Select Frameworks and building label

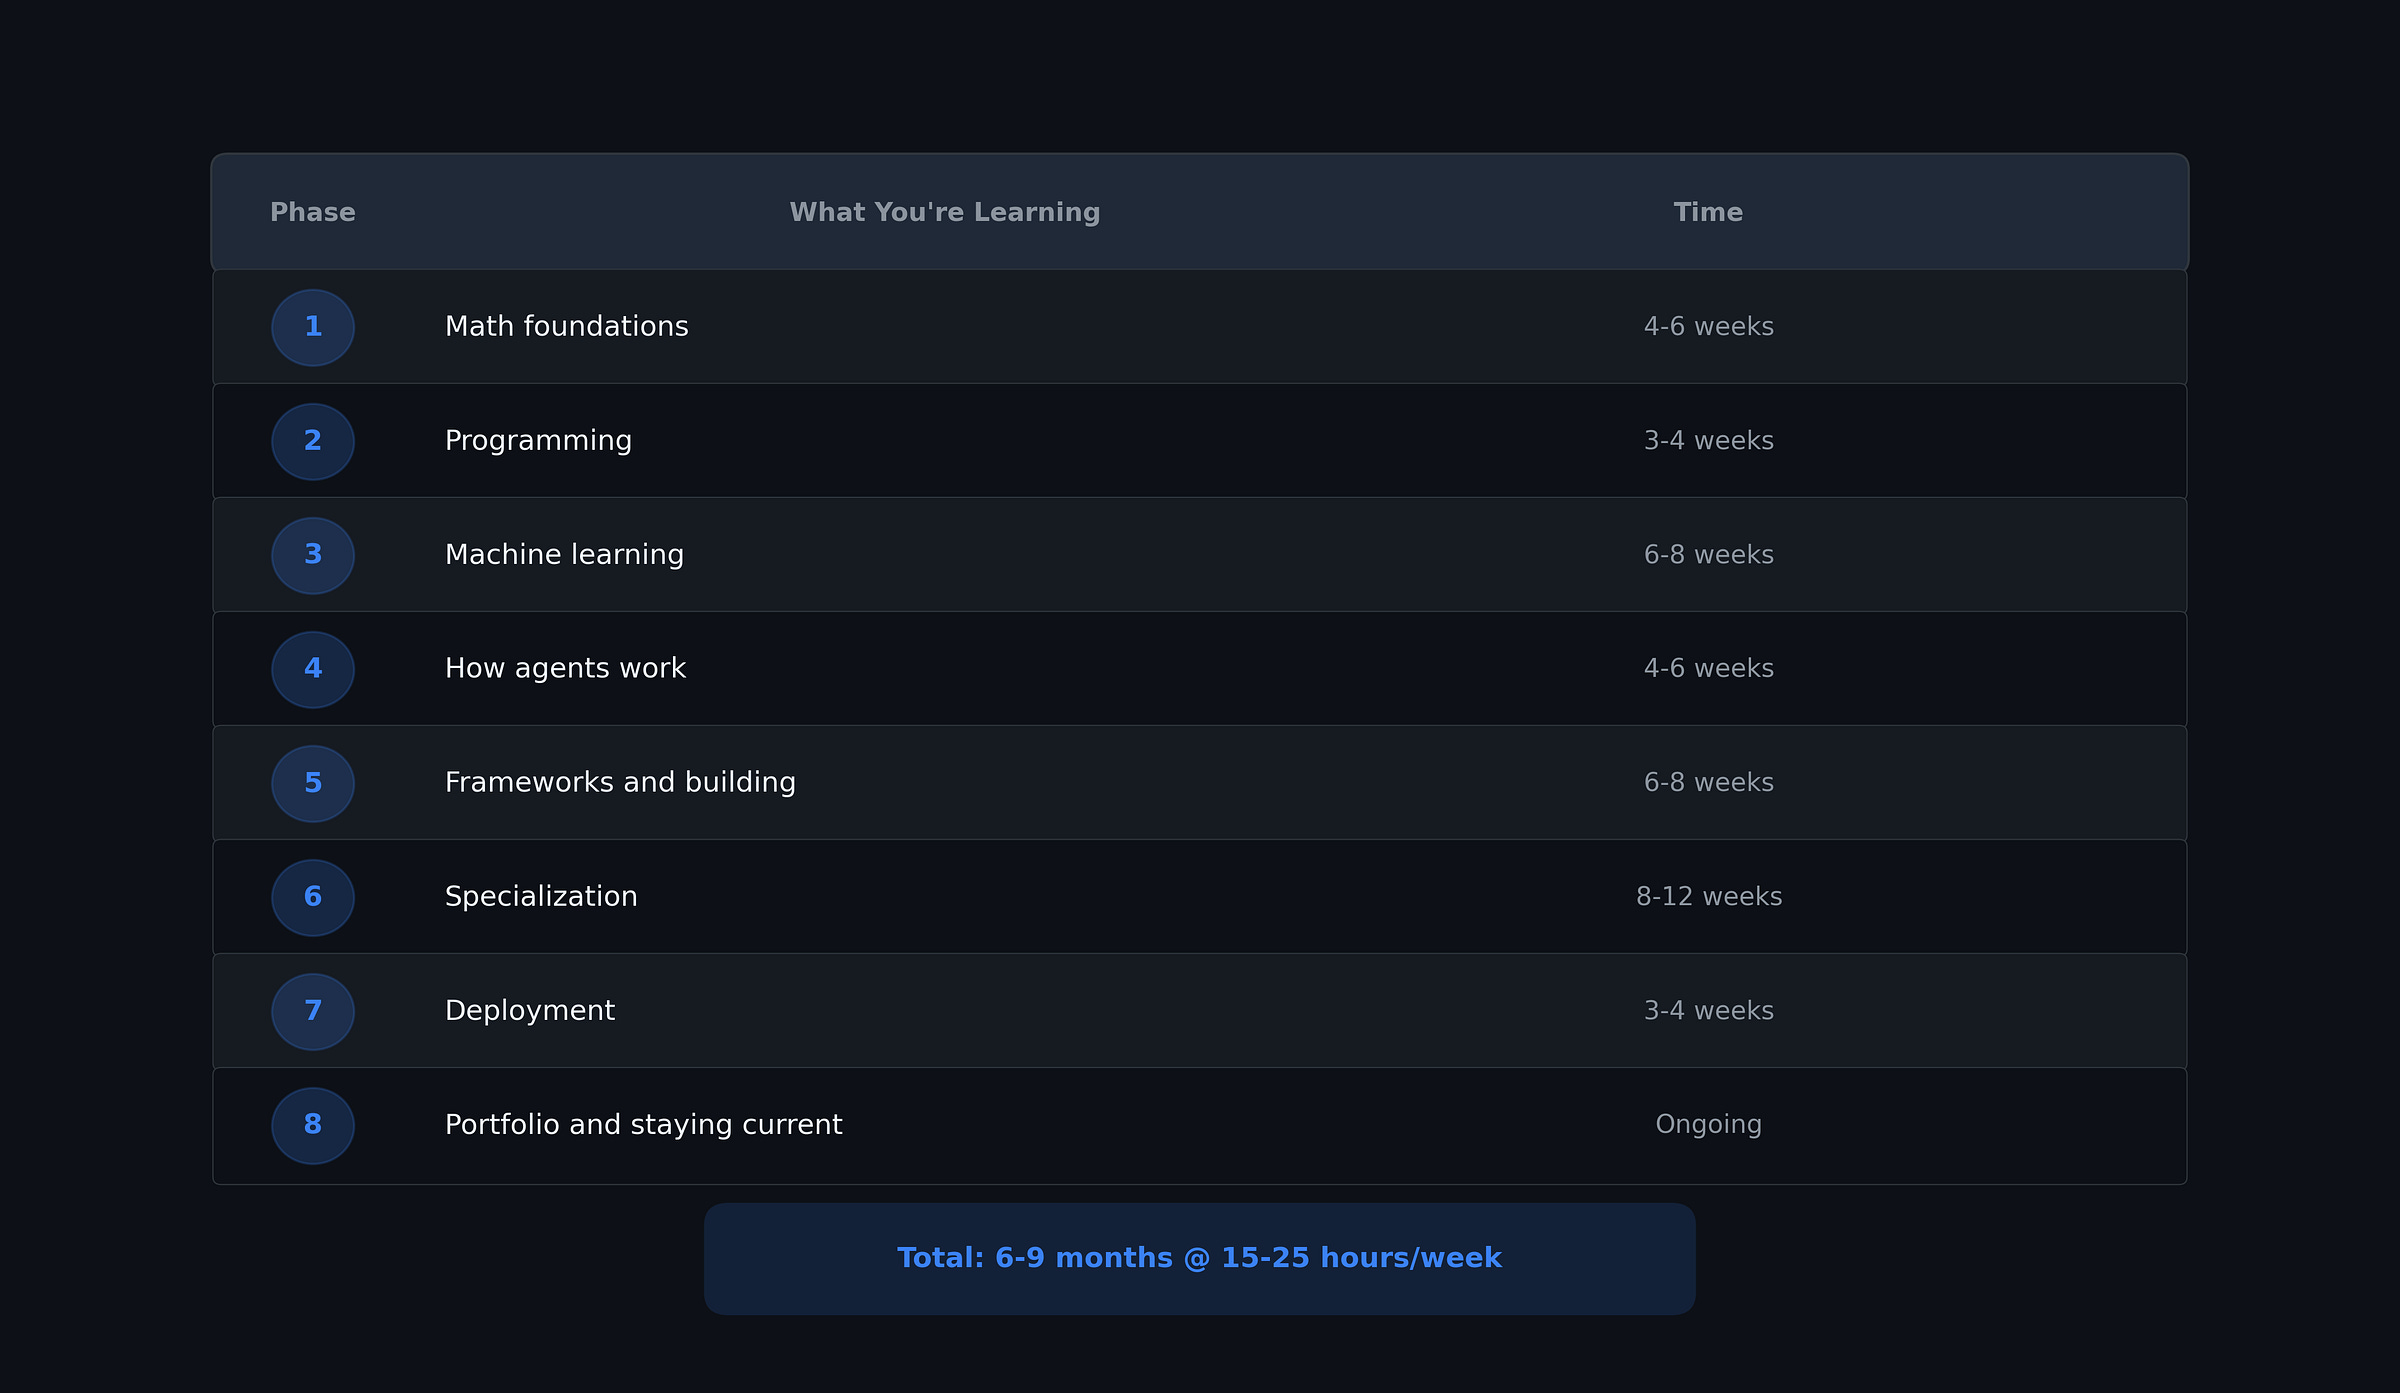coord(620,783)
